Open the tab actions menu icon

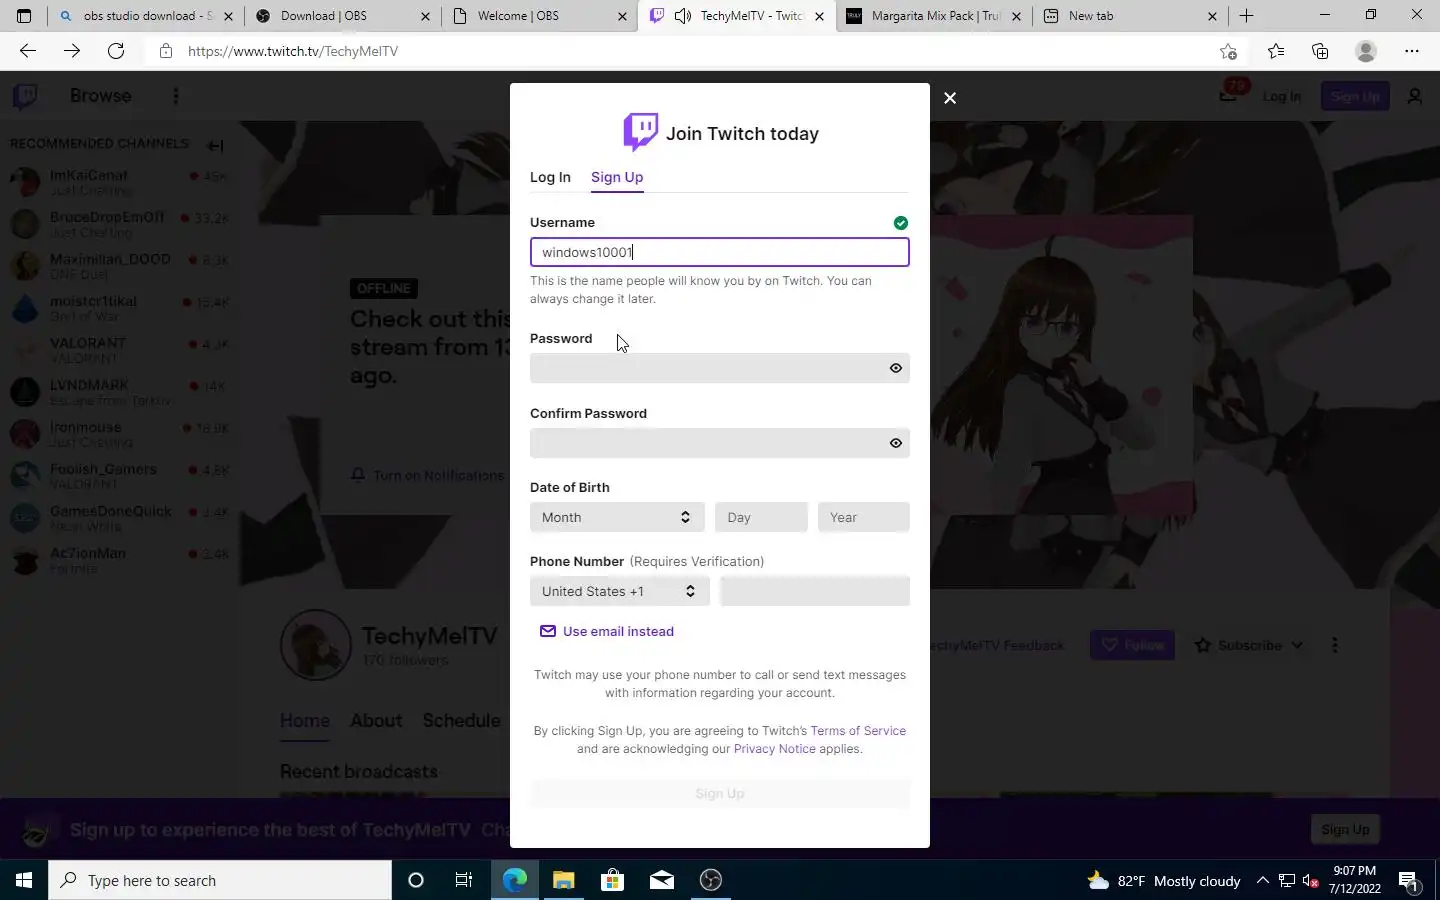click(24, 16)
